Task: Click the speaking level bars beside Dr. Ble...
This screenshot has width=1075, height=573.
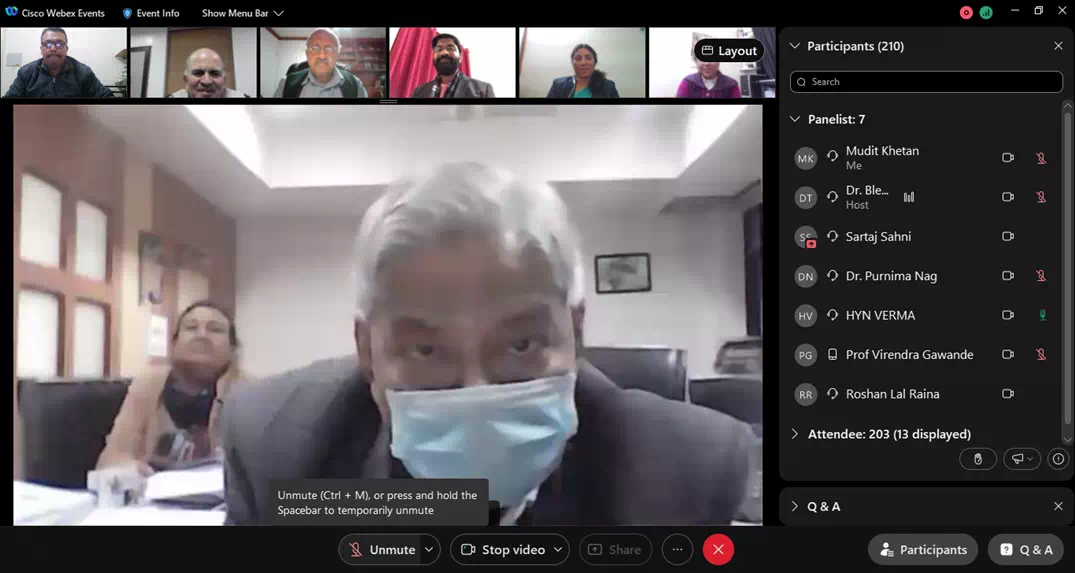Action: [x=909, y=197]
